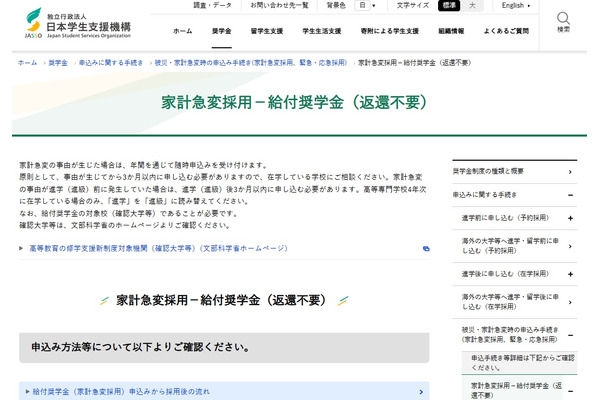
Task: Open the 調査・データ header link
Action: [212, 5]
